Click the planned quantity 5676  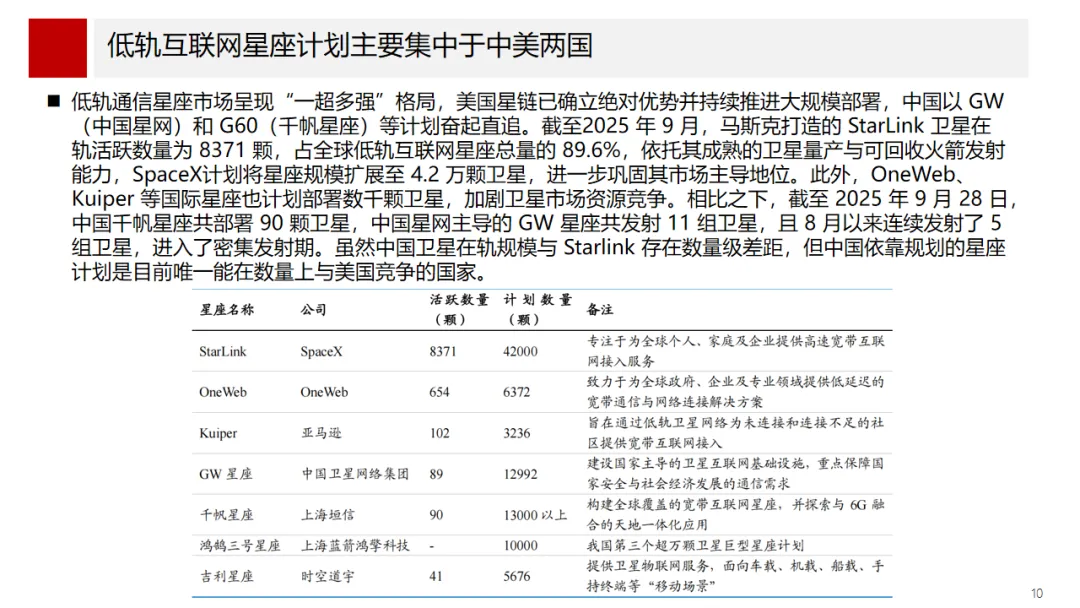517,576
